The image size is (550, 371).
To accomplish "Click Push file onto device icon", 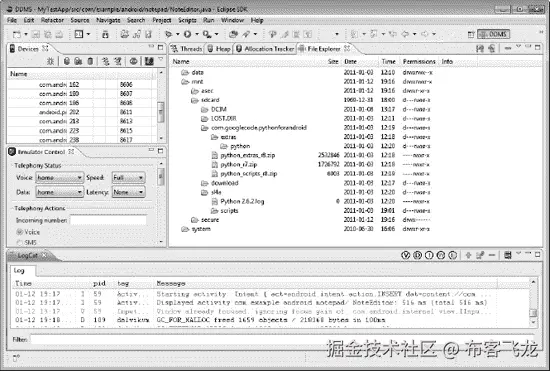I will [491, 48].
